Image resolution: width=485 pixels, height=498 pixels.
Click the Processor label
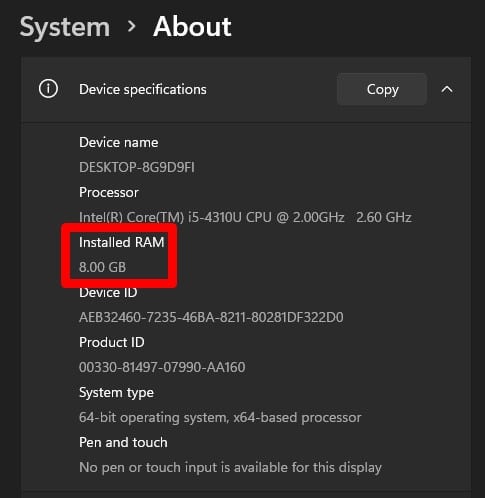pos(109,192)
